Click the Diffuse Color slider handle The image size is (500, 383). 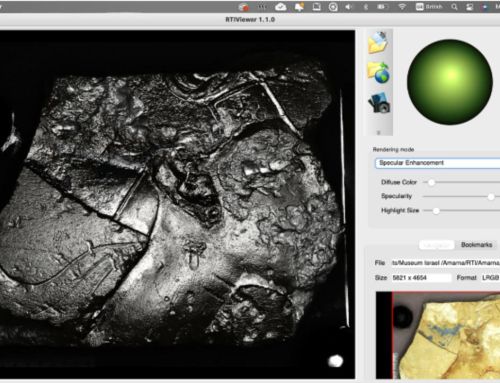(x=431, y=182)
